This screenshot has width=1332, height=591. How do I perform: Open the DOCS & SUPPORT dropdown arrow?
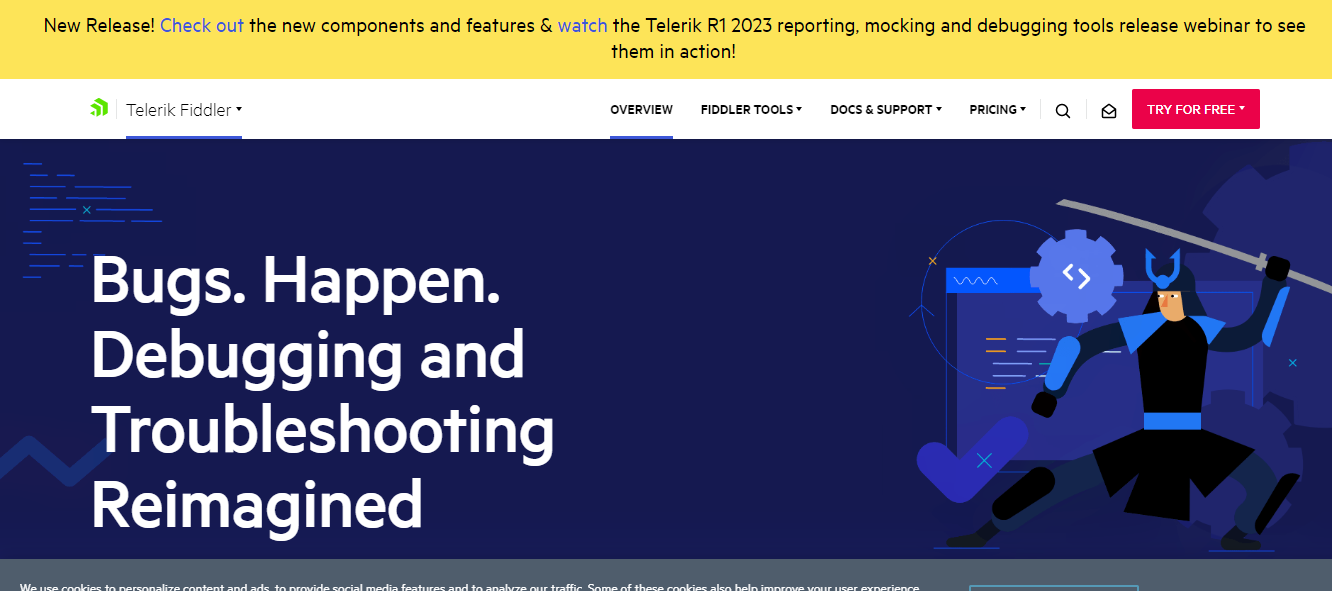click(x=938, y=110)
